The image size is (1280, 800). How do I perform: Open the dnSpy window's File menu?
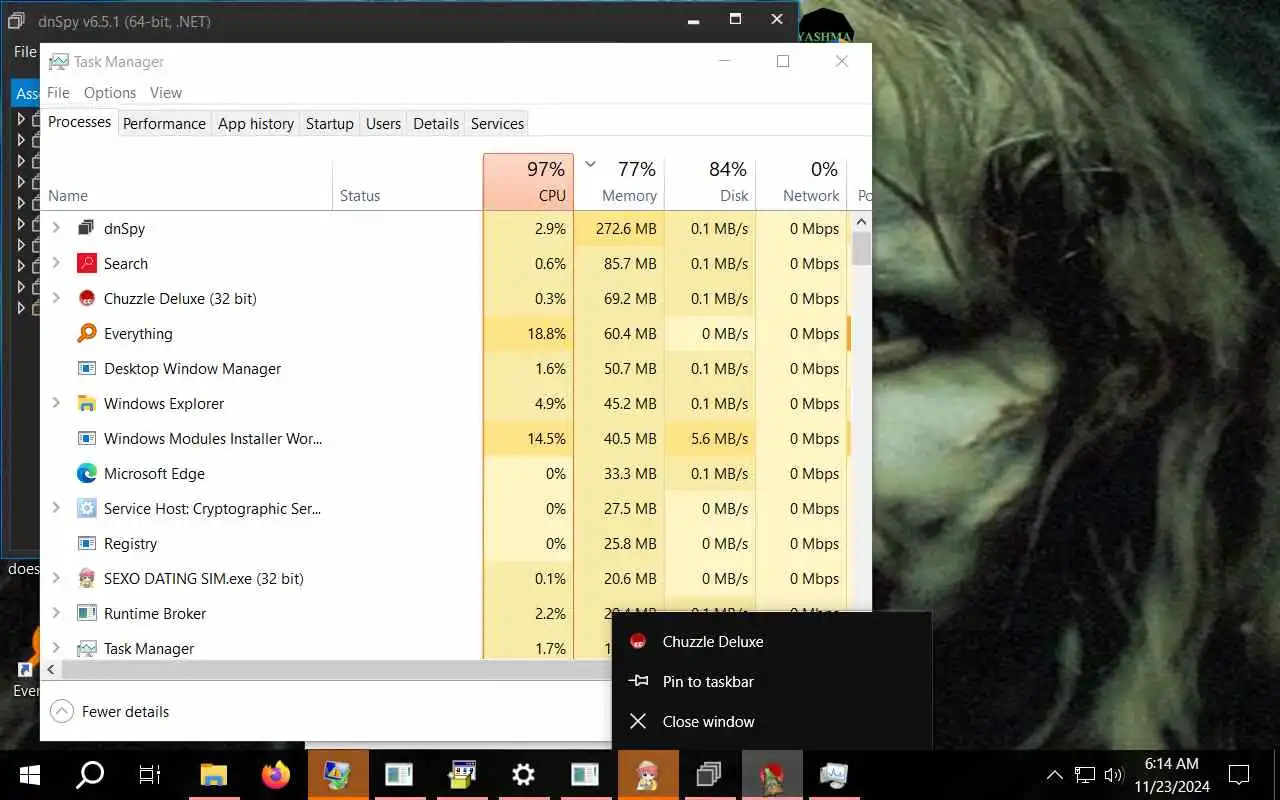tap(25, 51)
